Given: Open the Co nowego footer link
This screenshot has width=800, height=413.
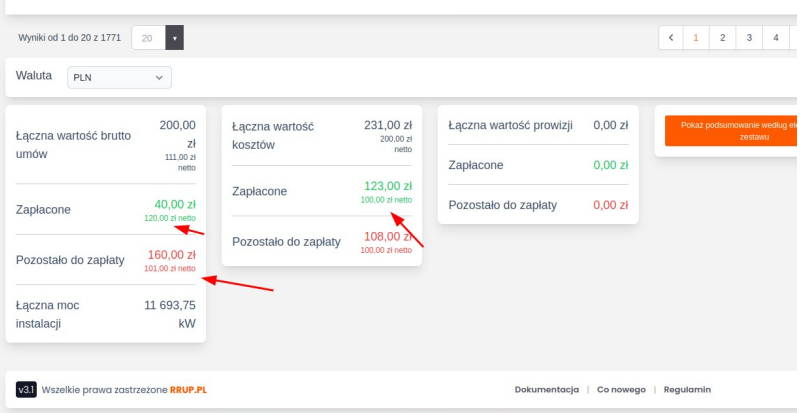Looking at the screenshot, I should pos(620,389).
